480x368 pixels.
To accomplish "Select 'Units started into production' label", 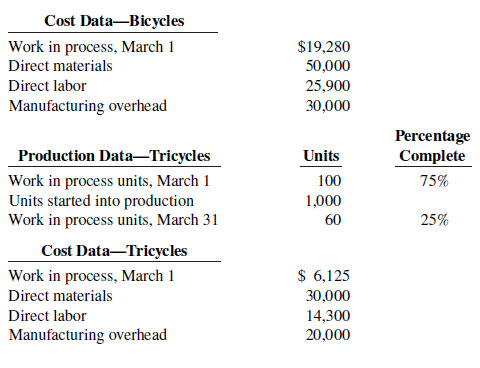I will pyautogui.click(x=101, y=201).
